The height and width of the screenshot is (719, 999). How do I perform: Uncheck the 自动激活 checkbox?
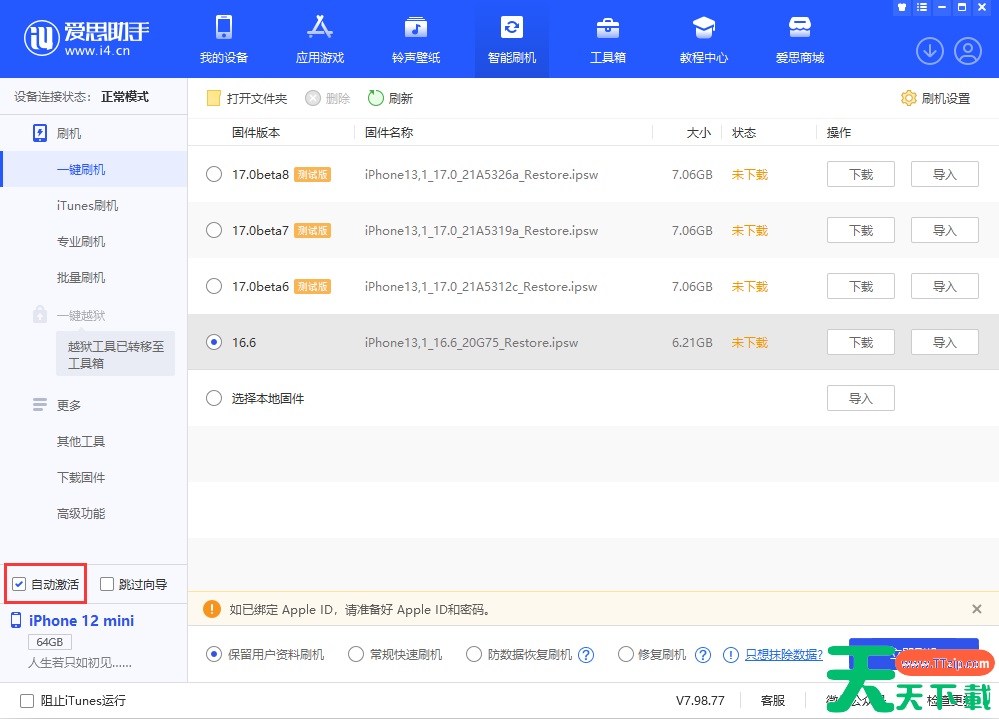(20, 584)
